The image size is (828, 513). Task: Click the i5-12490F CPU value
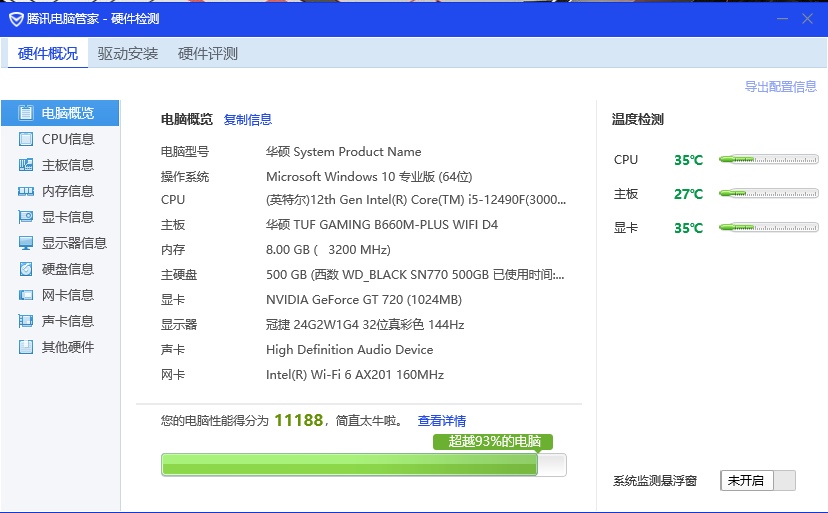click(x=416, y=200)
